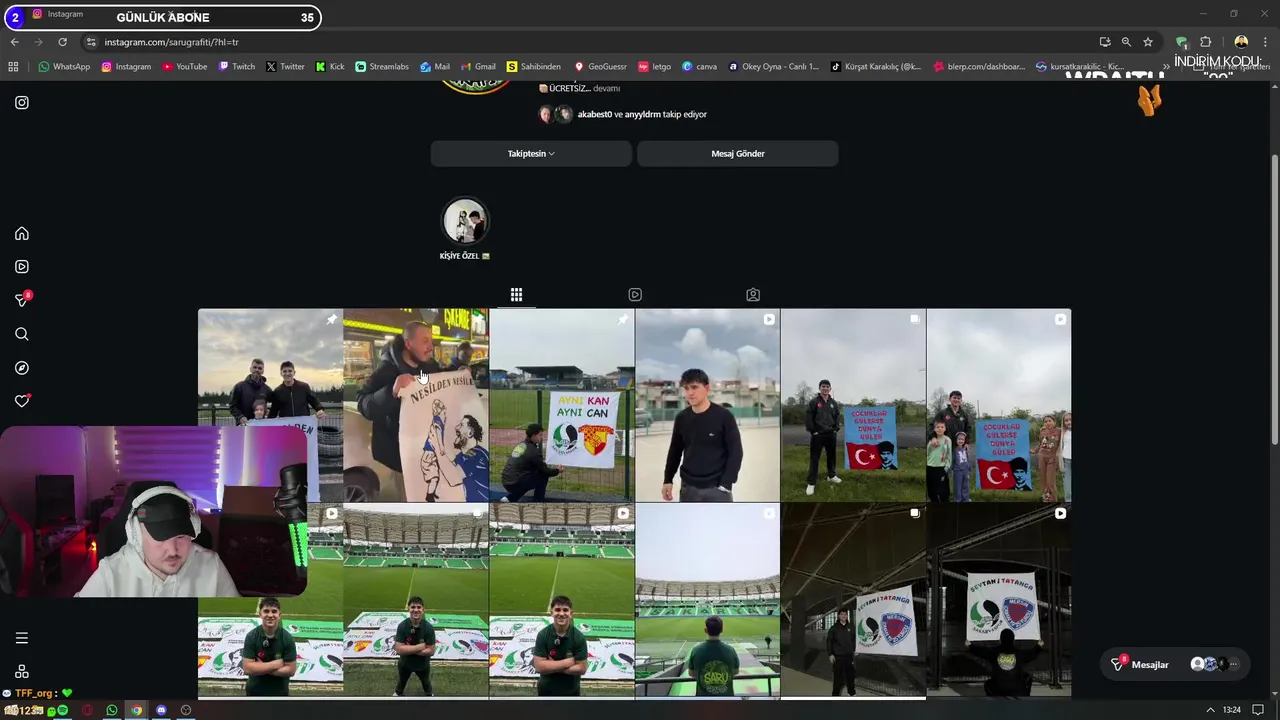The height and width of the screenshot is (720, 1280).
Task: Open anyyldrm follower link
Action: click(x=643, y=114)
